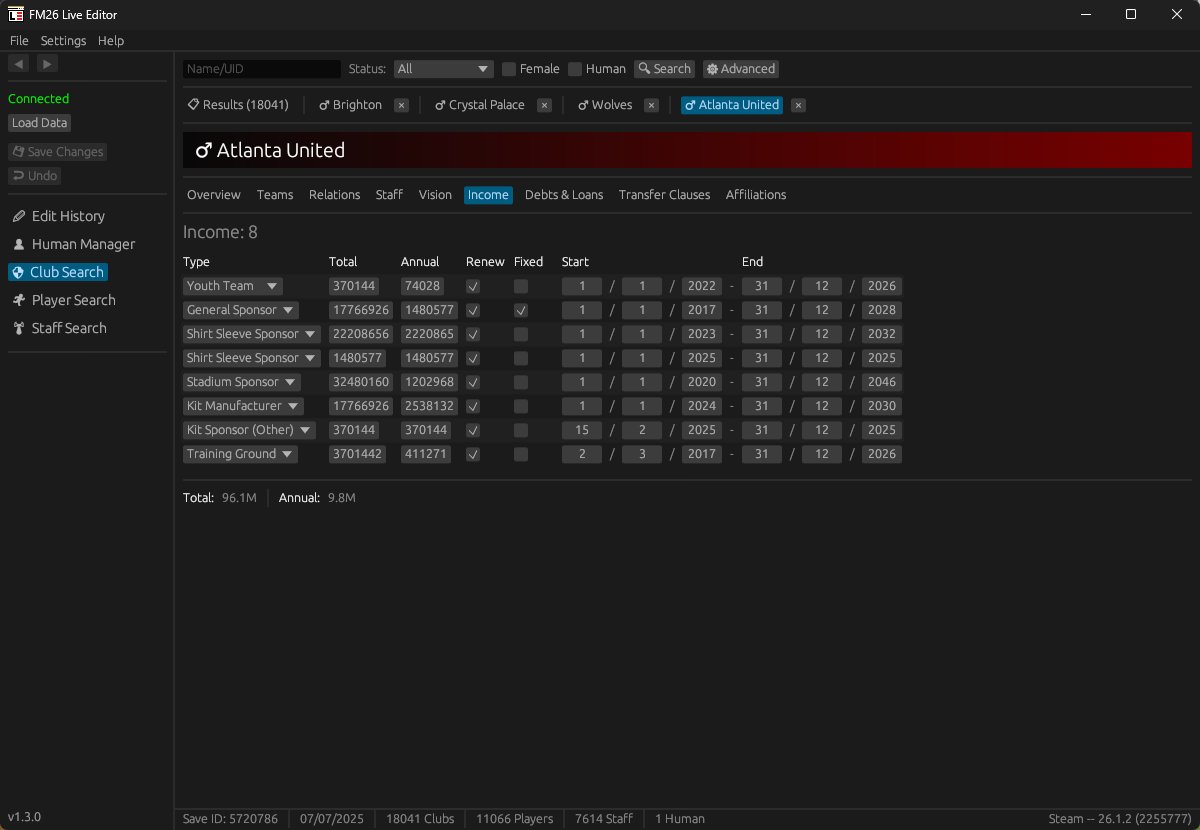Switch to the Vision tab

[435, 195]
